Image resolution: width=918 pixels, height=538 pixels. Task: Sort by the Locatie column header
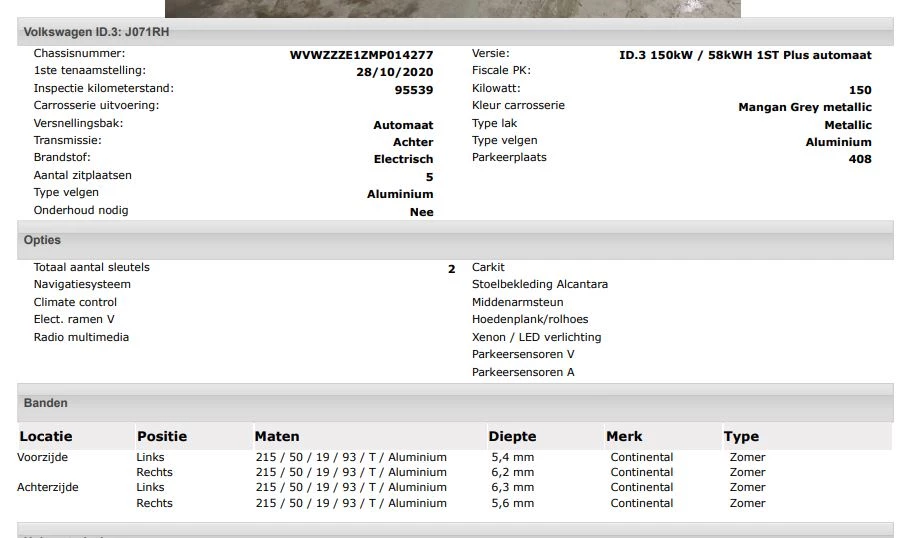[46, 436]
